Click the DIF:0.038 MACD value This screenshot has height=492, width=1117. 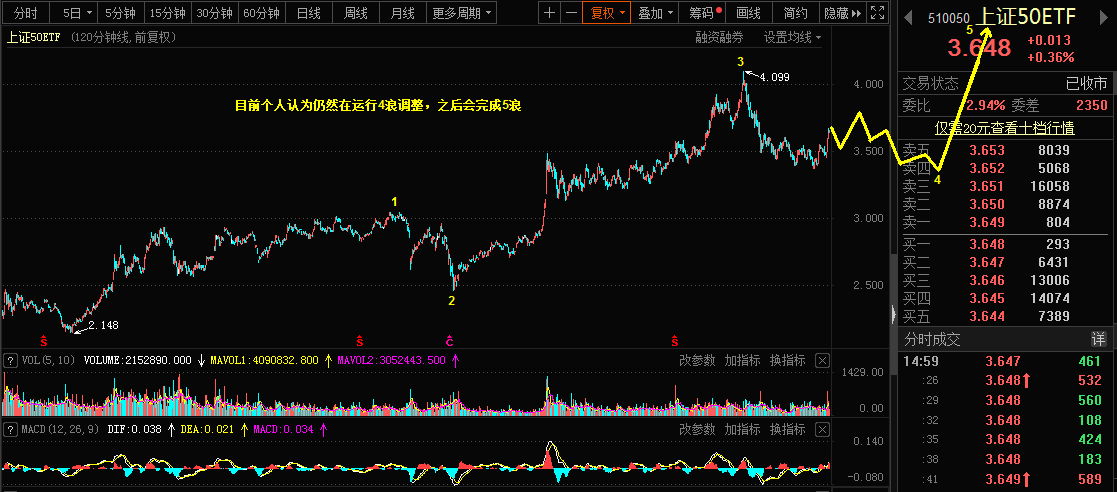(135, 429)
